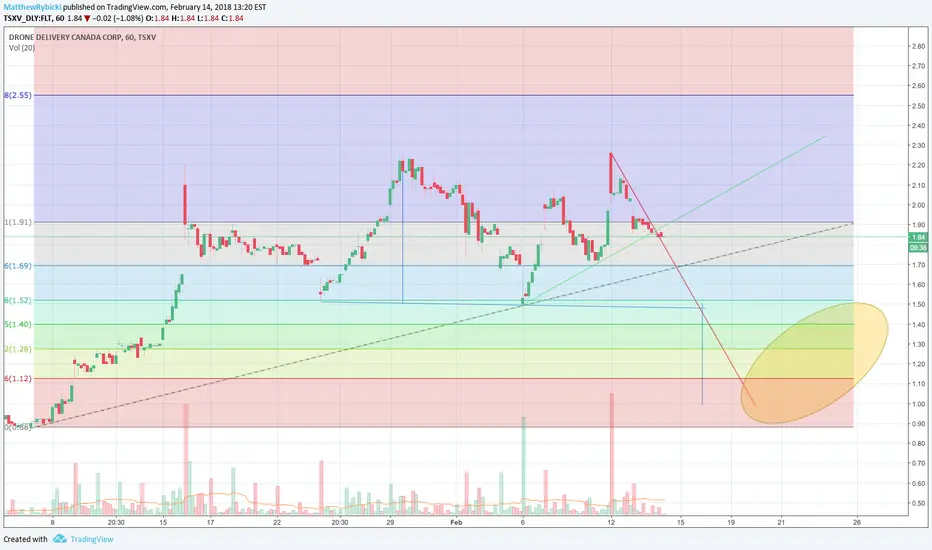Viewport: 932px width, 550px height.
Task: Click the Feb label on time axis
Action: [x=456, y=523]
